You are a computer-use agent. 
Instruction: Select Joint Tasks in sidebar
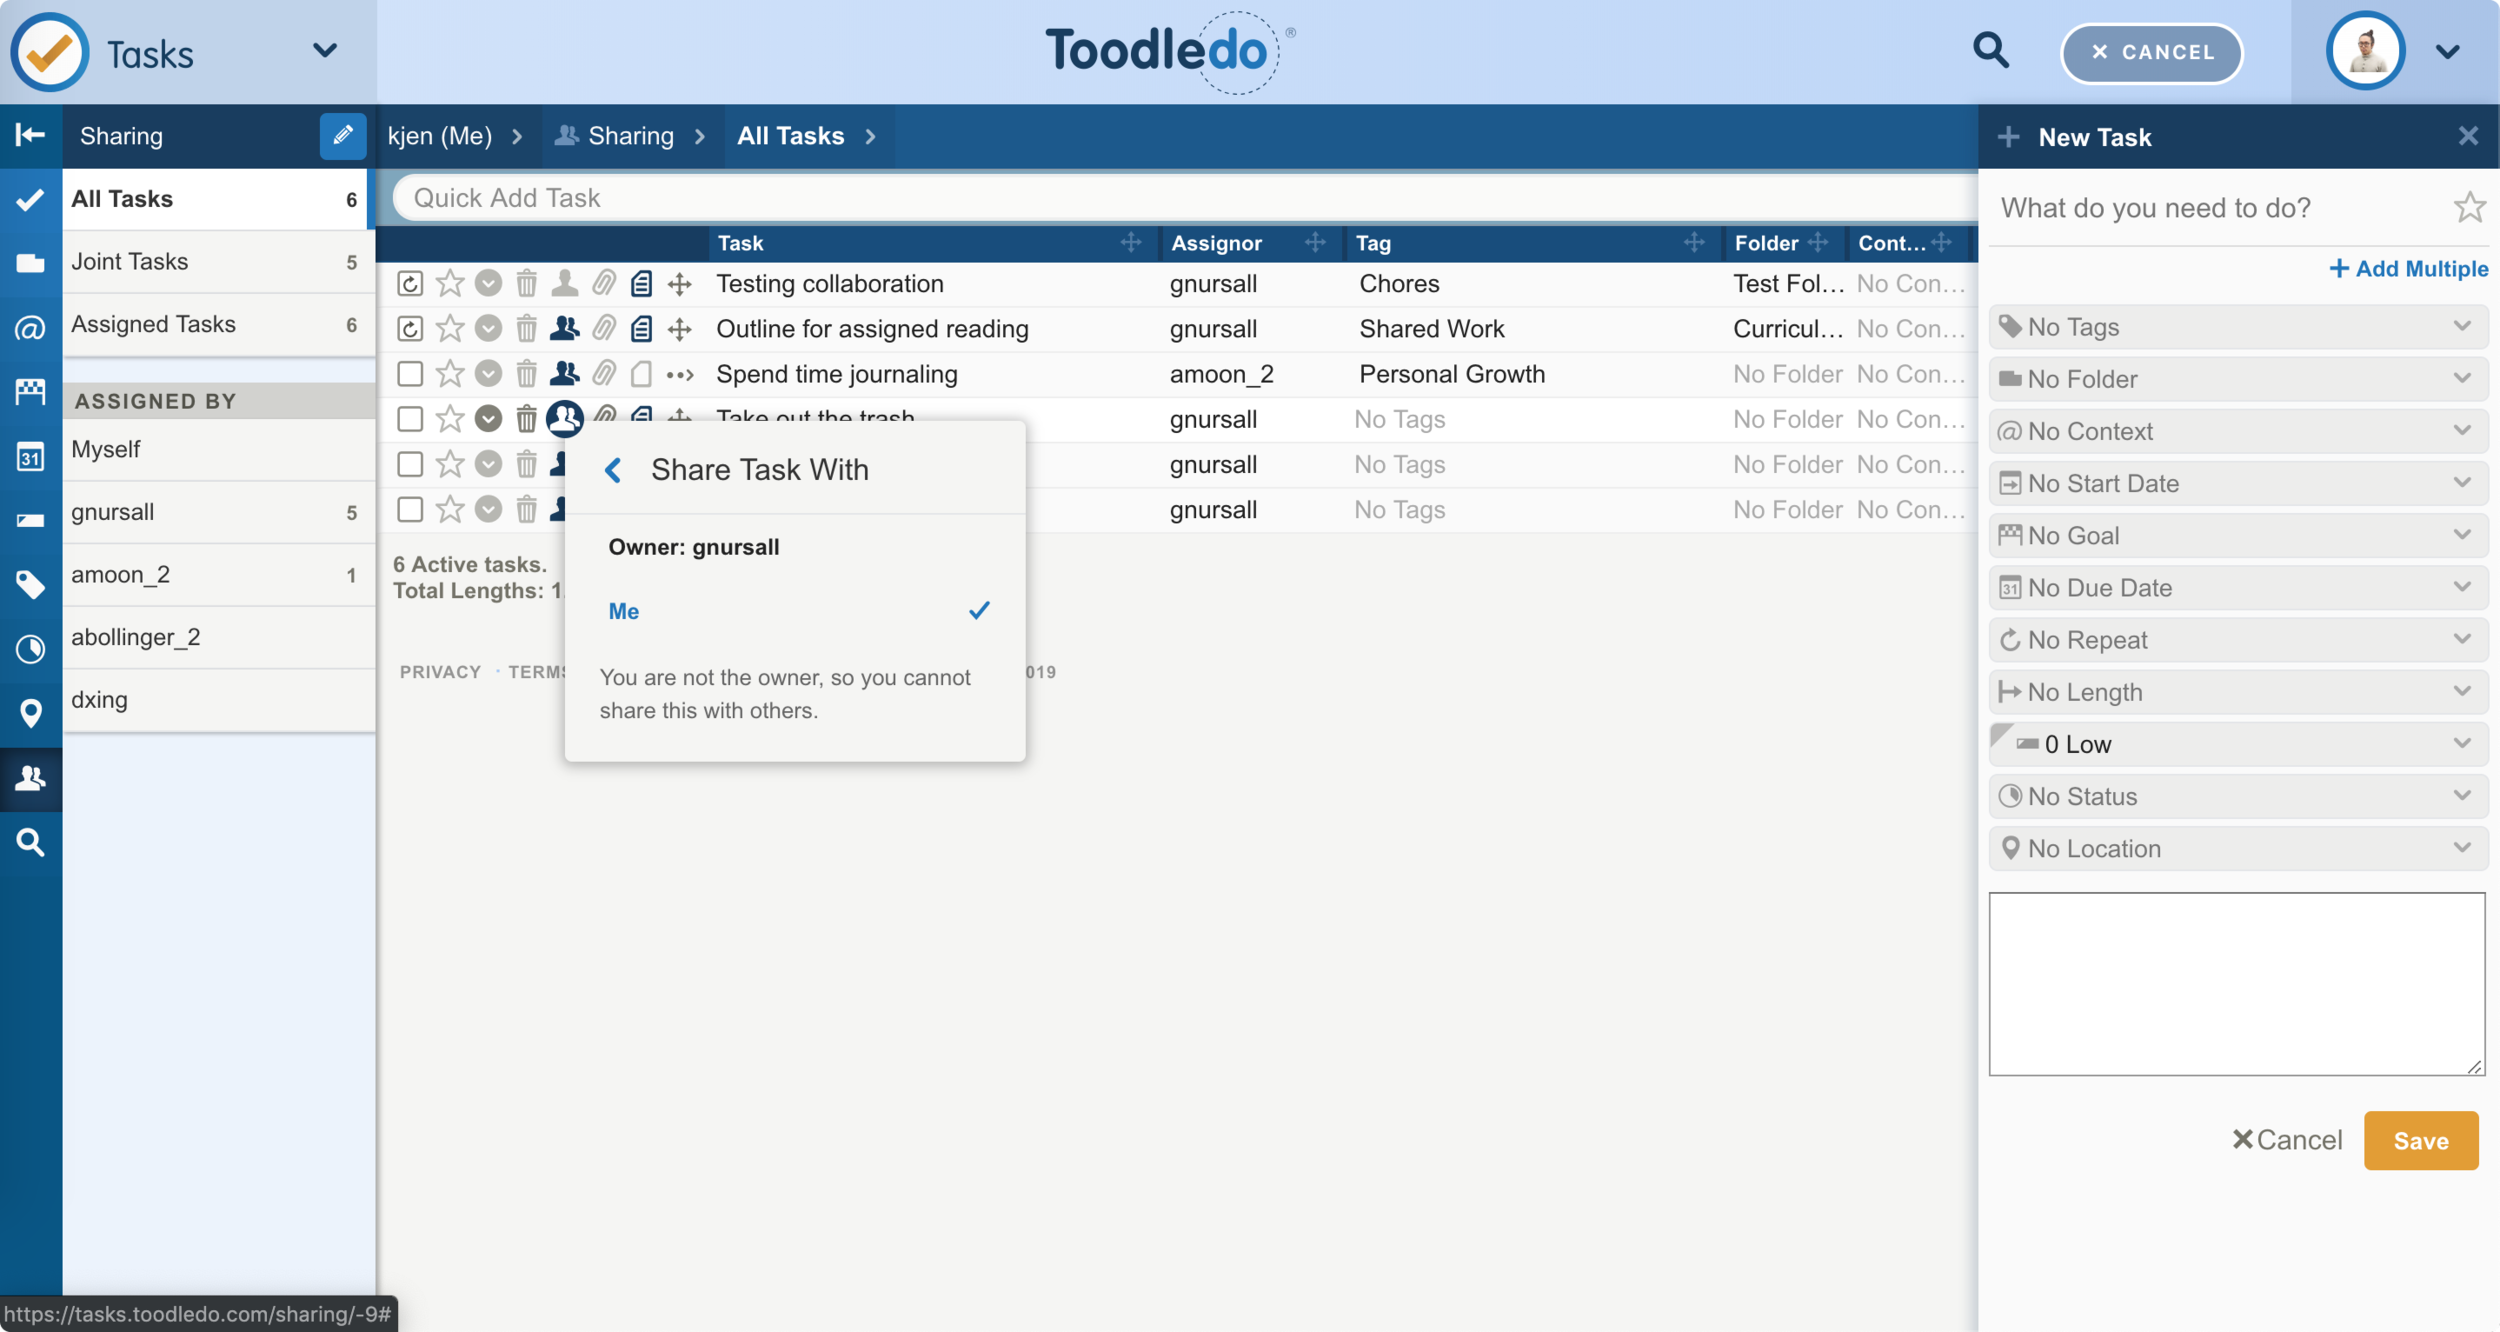tap(218, 262)
